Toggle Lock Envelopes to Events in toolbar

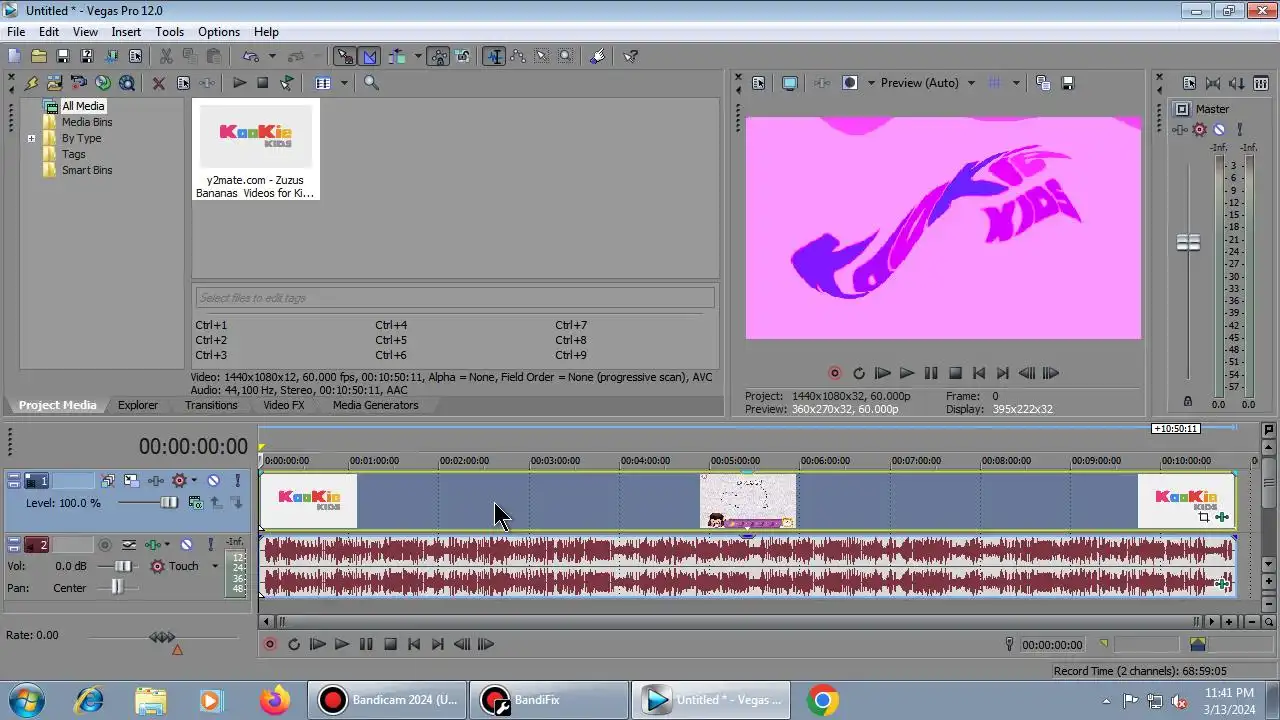pyautogui.click(x=438, y=57)
